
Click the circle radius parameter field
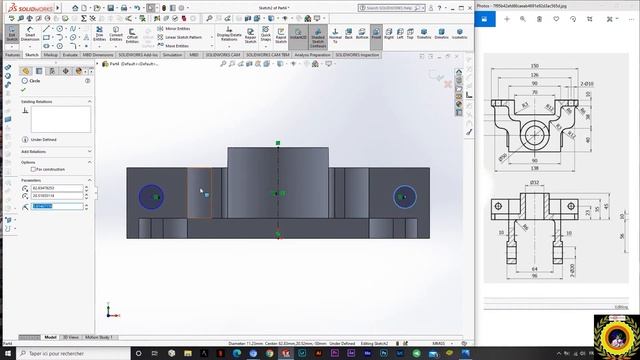click(x=57, y=207)
